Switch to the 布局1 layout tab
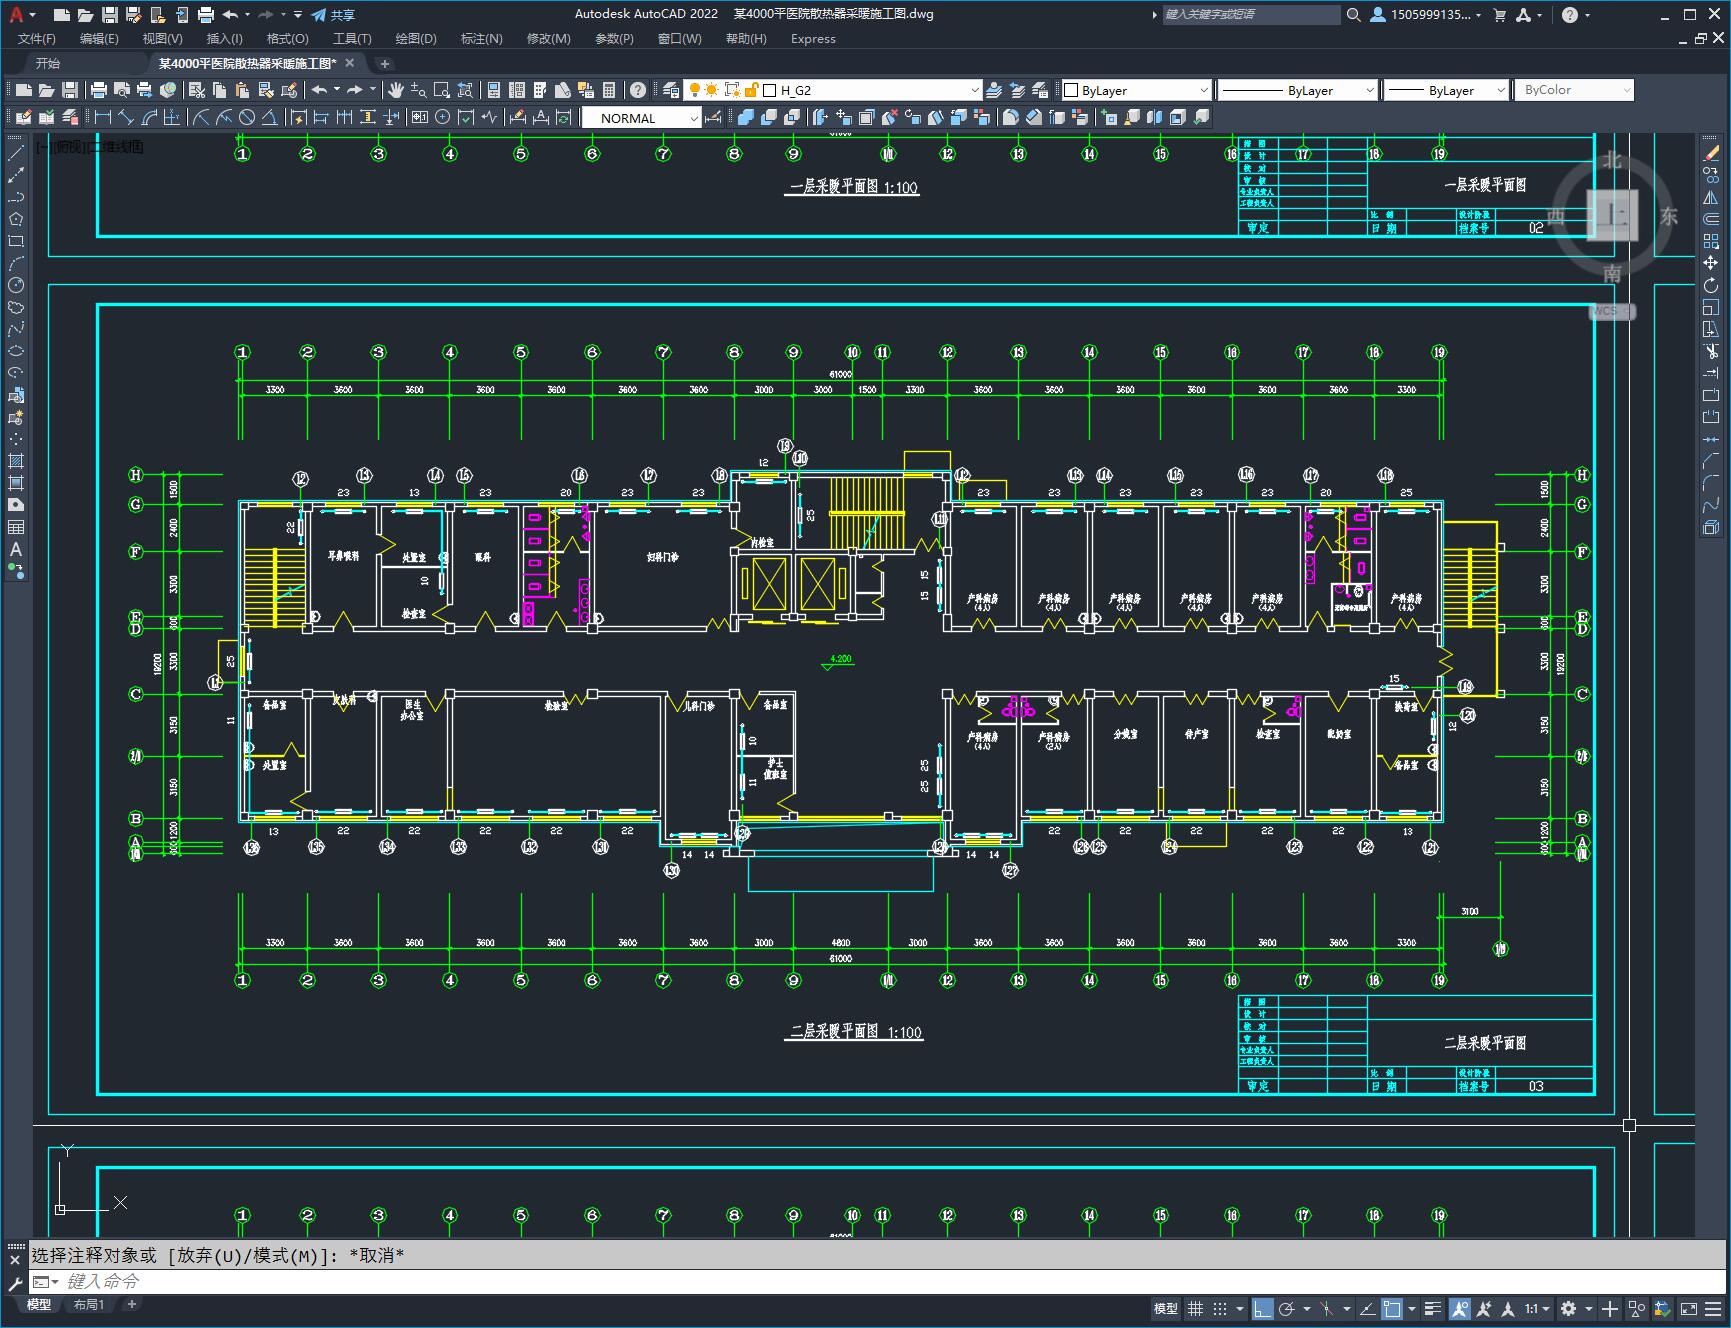The image size is (1731, 1328). (89, 1304)
